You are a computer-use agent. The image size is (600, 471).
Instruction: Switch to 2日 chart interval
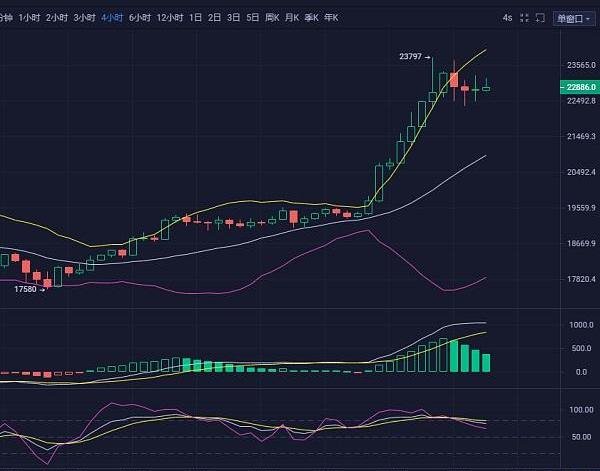click(x=214, y=18)
